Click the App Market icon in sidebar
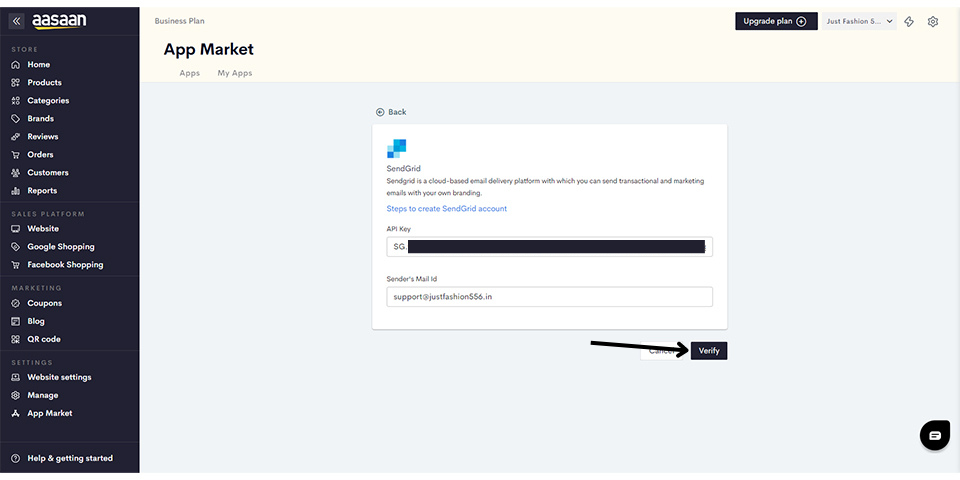The height and width of the screenshot is (480, 960). 16,413
